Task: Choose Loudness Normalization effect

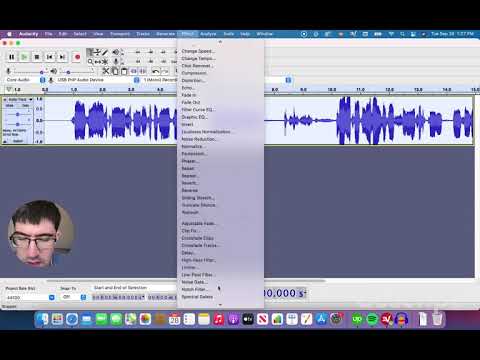Action: [220, 132]
